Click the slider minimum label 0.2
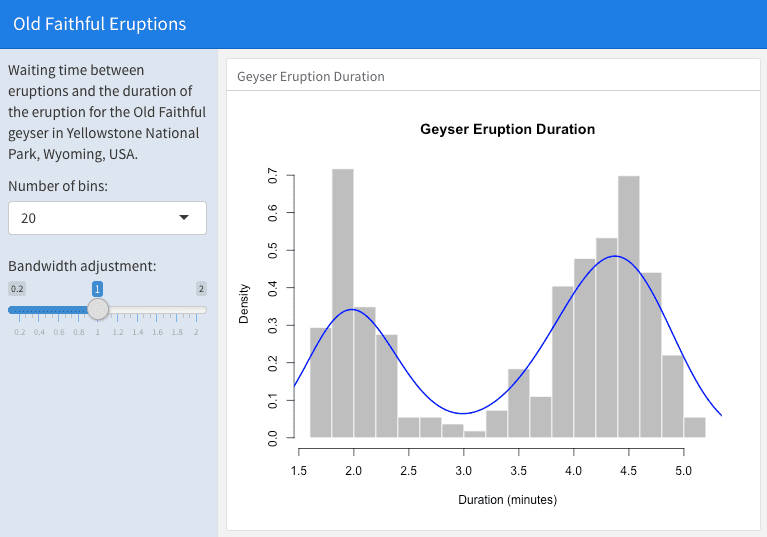 17,289
